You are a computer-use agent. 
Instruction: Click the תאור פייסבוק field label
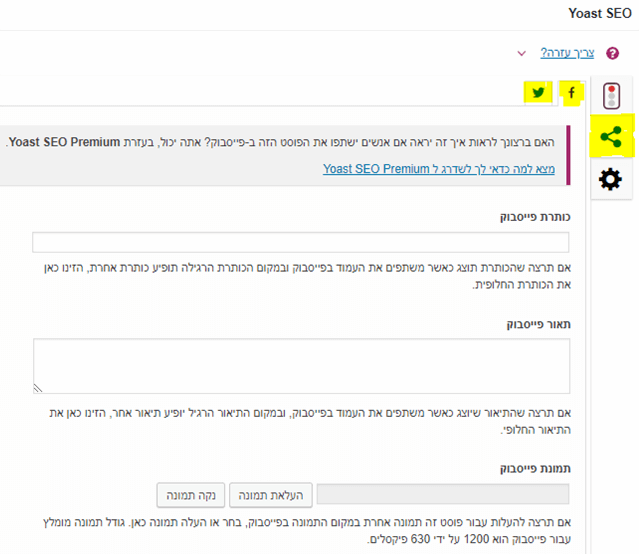point(538,324)
